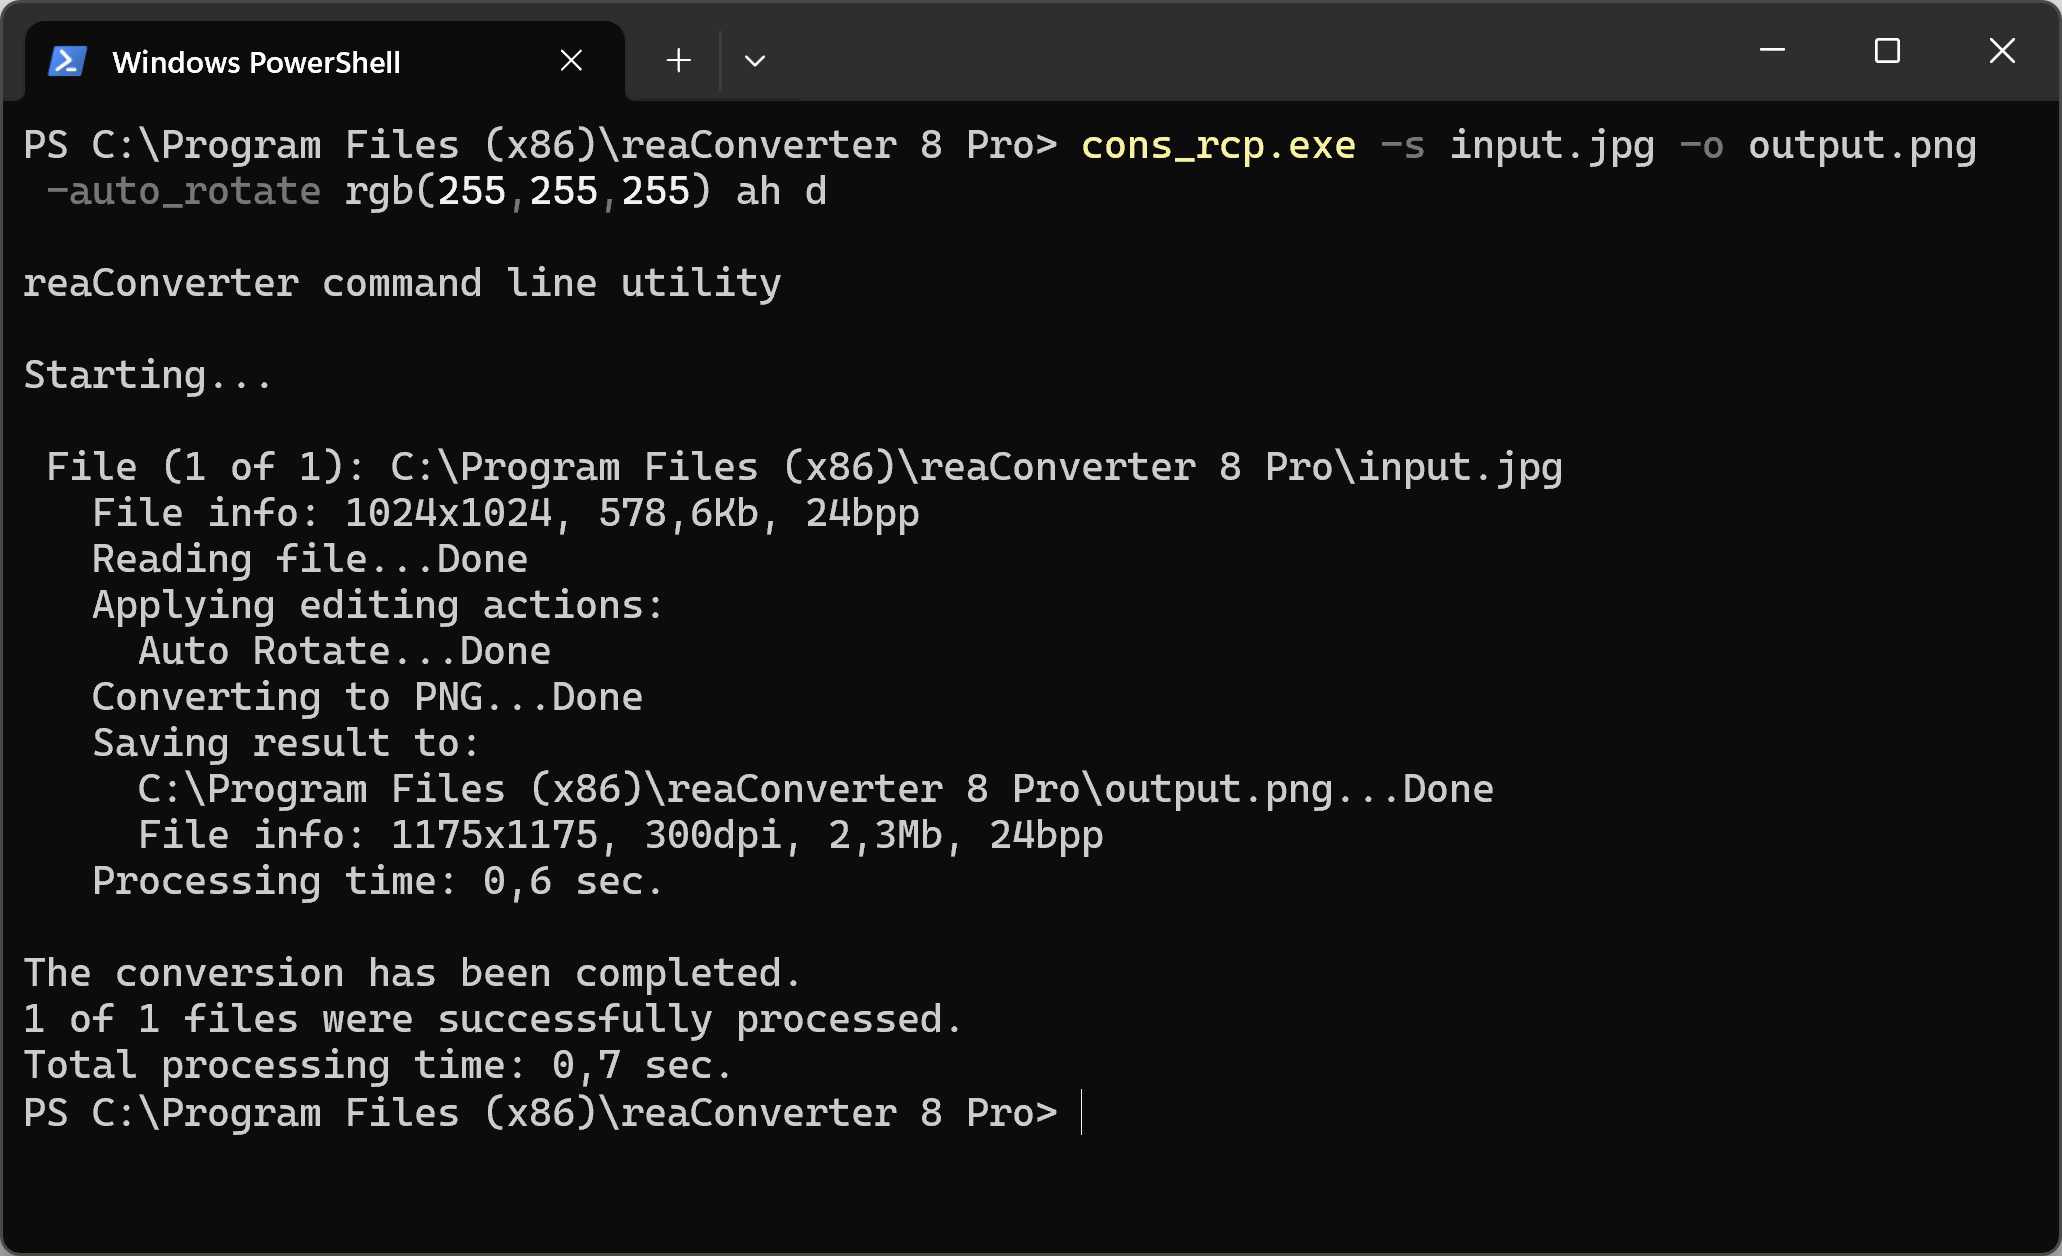Select the Windows PowerShell tab
This screenshot has height=1256, width=2062.
pos(256,62)
